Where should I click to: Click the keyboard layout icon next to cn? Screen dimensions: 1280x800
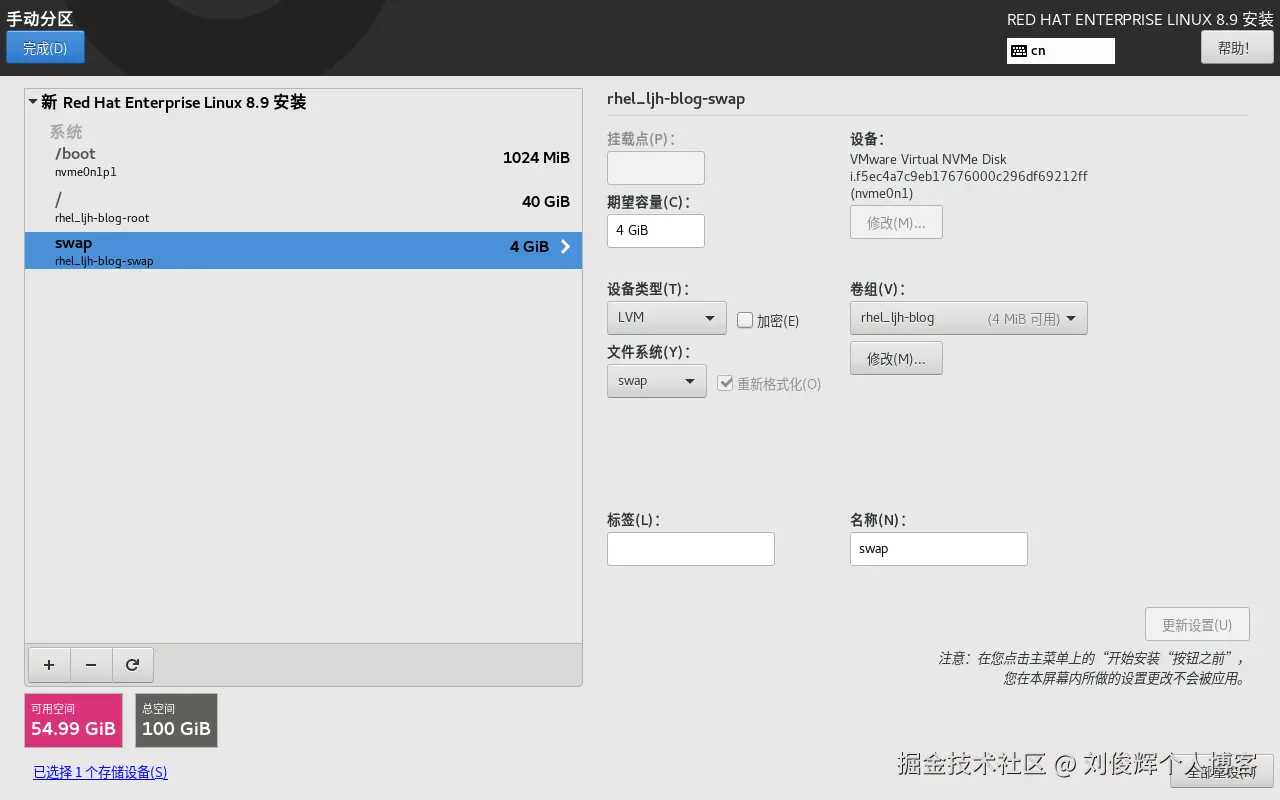click(x=1019, y=51)
